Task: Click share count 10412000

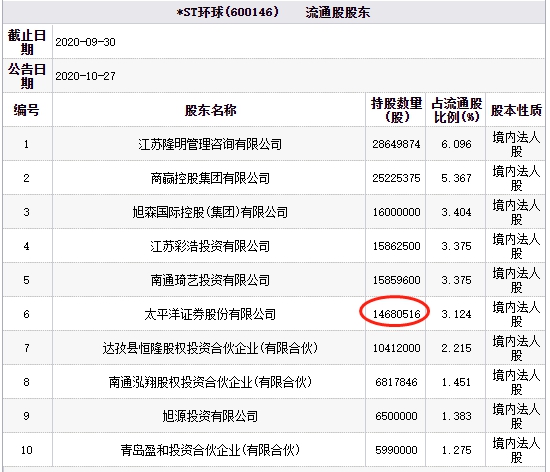Action: click(396, 348)
